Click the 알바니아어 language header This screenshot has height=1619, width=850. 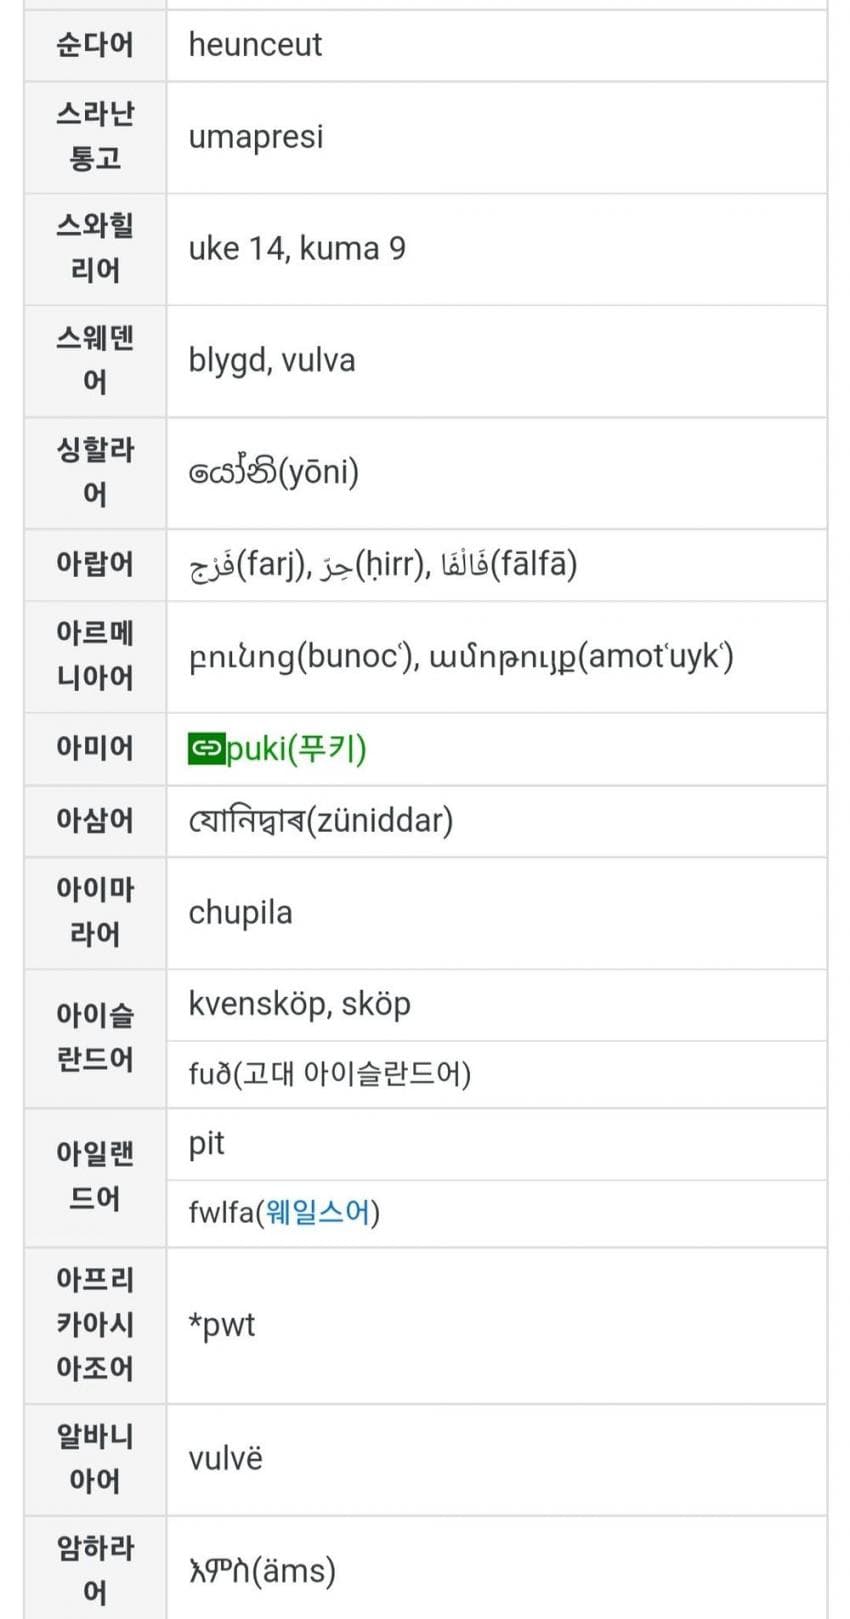[x=95, y=1458]
